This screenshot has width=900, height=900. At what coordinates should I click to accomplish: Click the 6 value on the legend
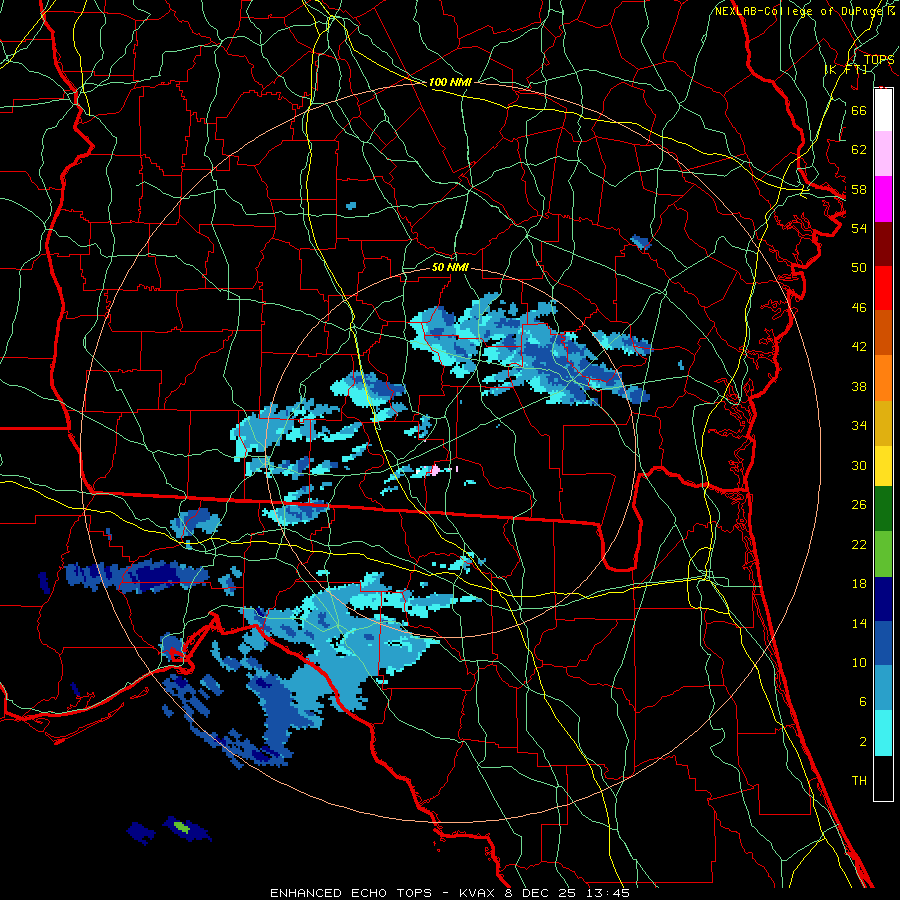(x=862, y=702)
